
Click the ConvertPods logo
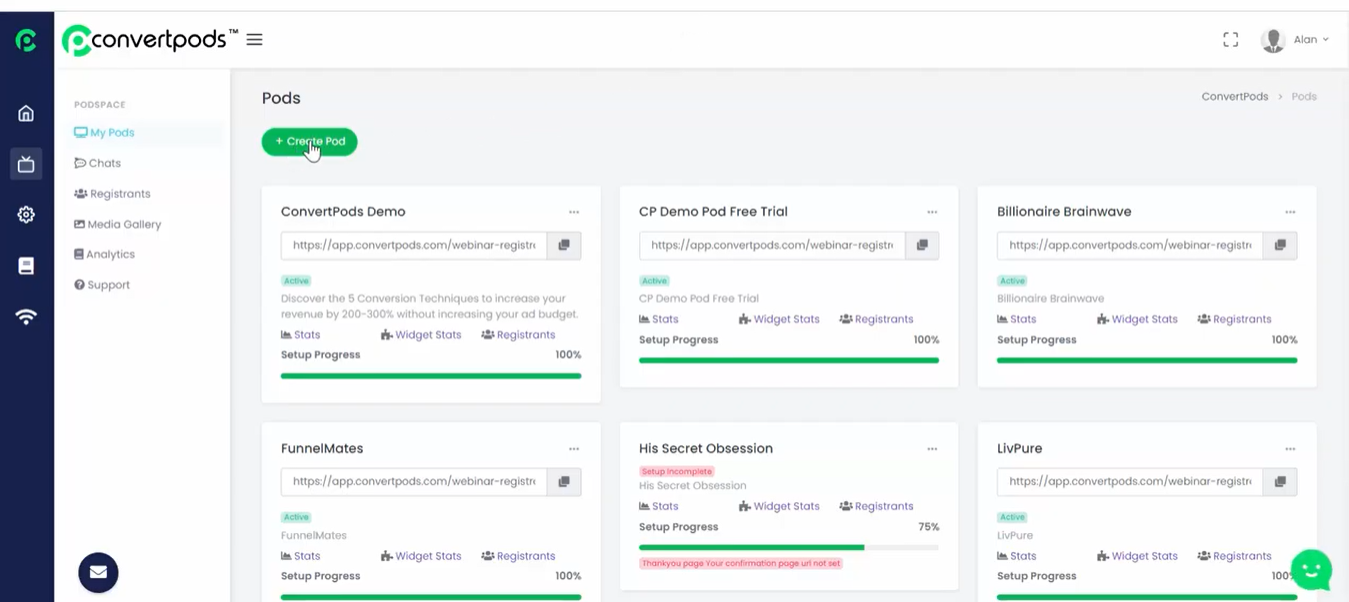click(150, 40)
